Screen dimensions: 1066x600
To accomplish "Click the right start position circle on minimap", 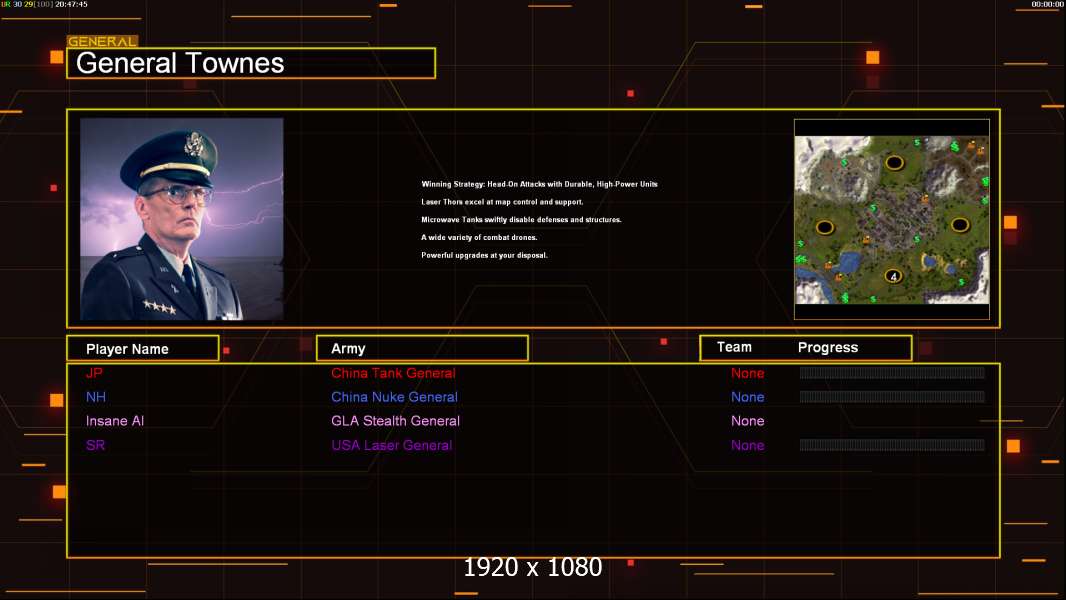I will click(x=960, y=224).
